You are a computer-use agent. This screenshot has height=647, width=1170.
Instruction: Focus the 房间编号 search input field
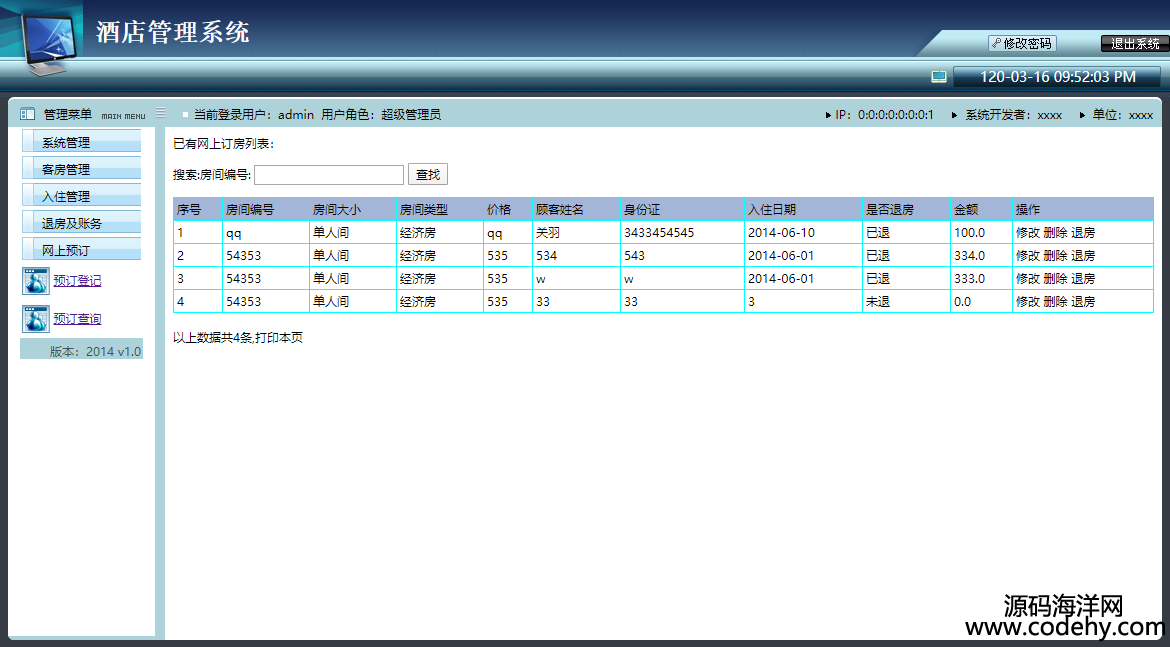coord(328,175)
